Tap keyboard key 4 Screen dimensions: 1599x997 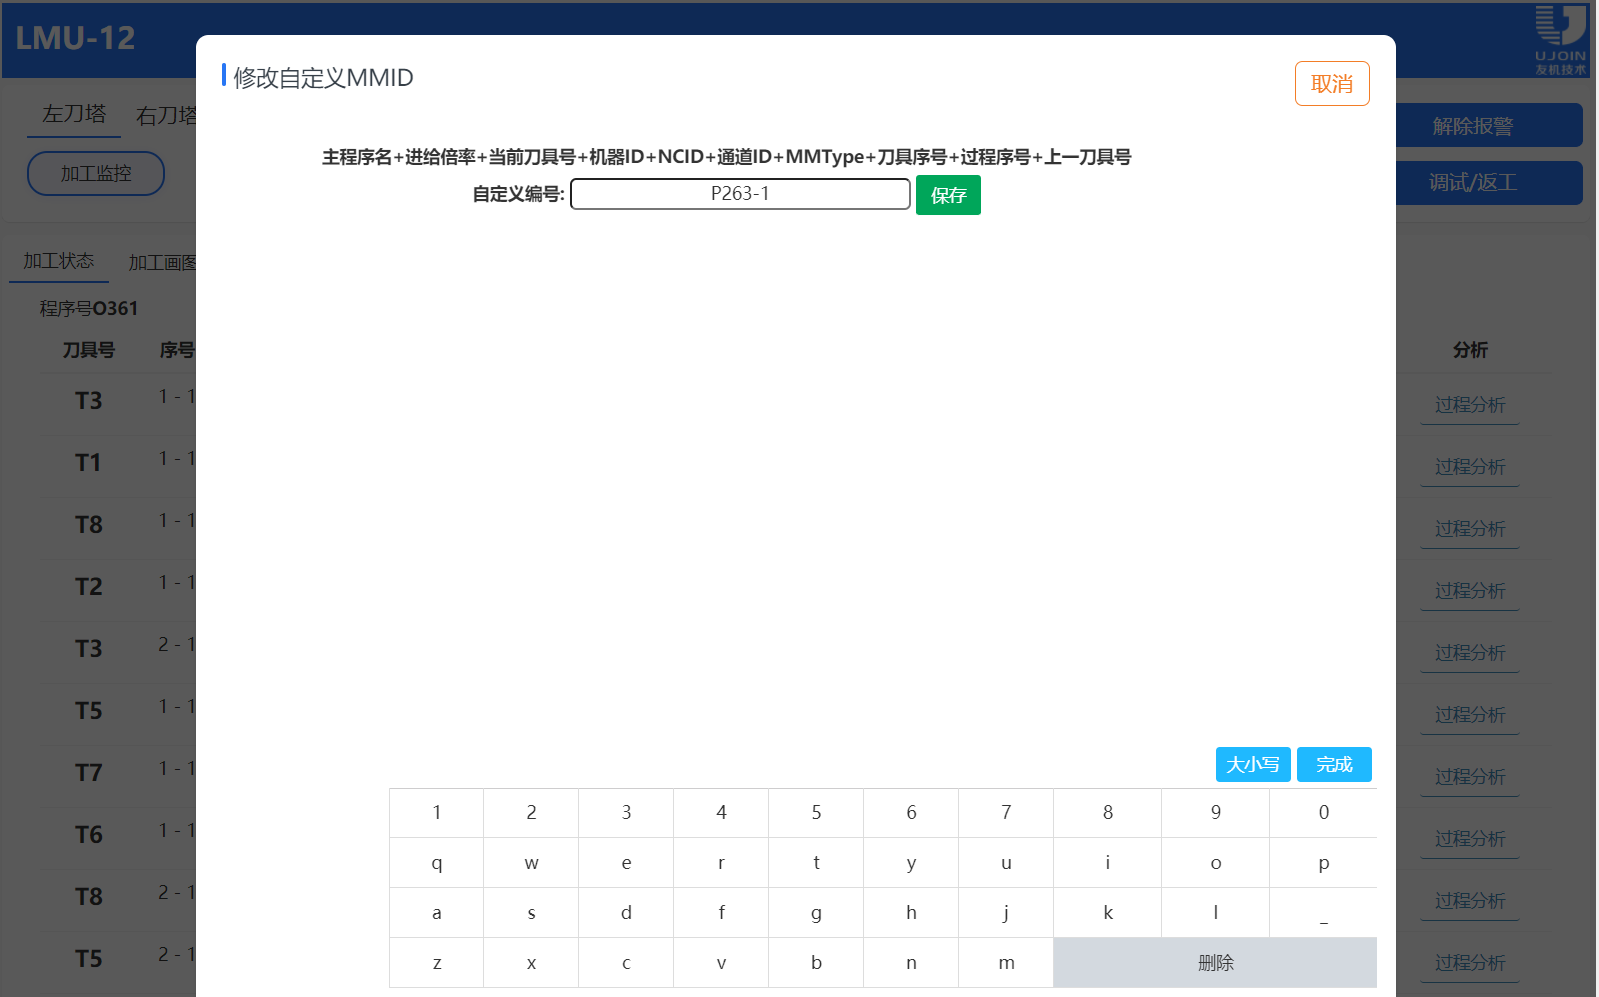pos(721,813)
